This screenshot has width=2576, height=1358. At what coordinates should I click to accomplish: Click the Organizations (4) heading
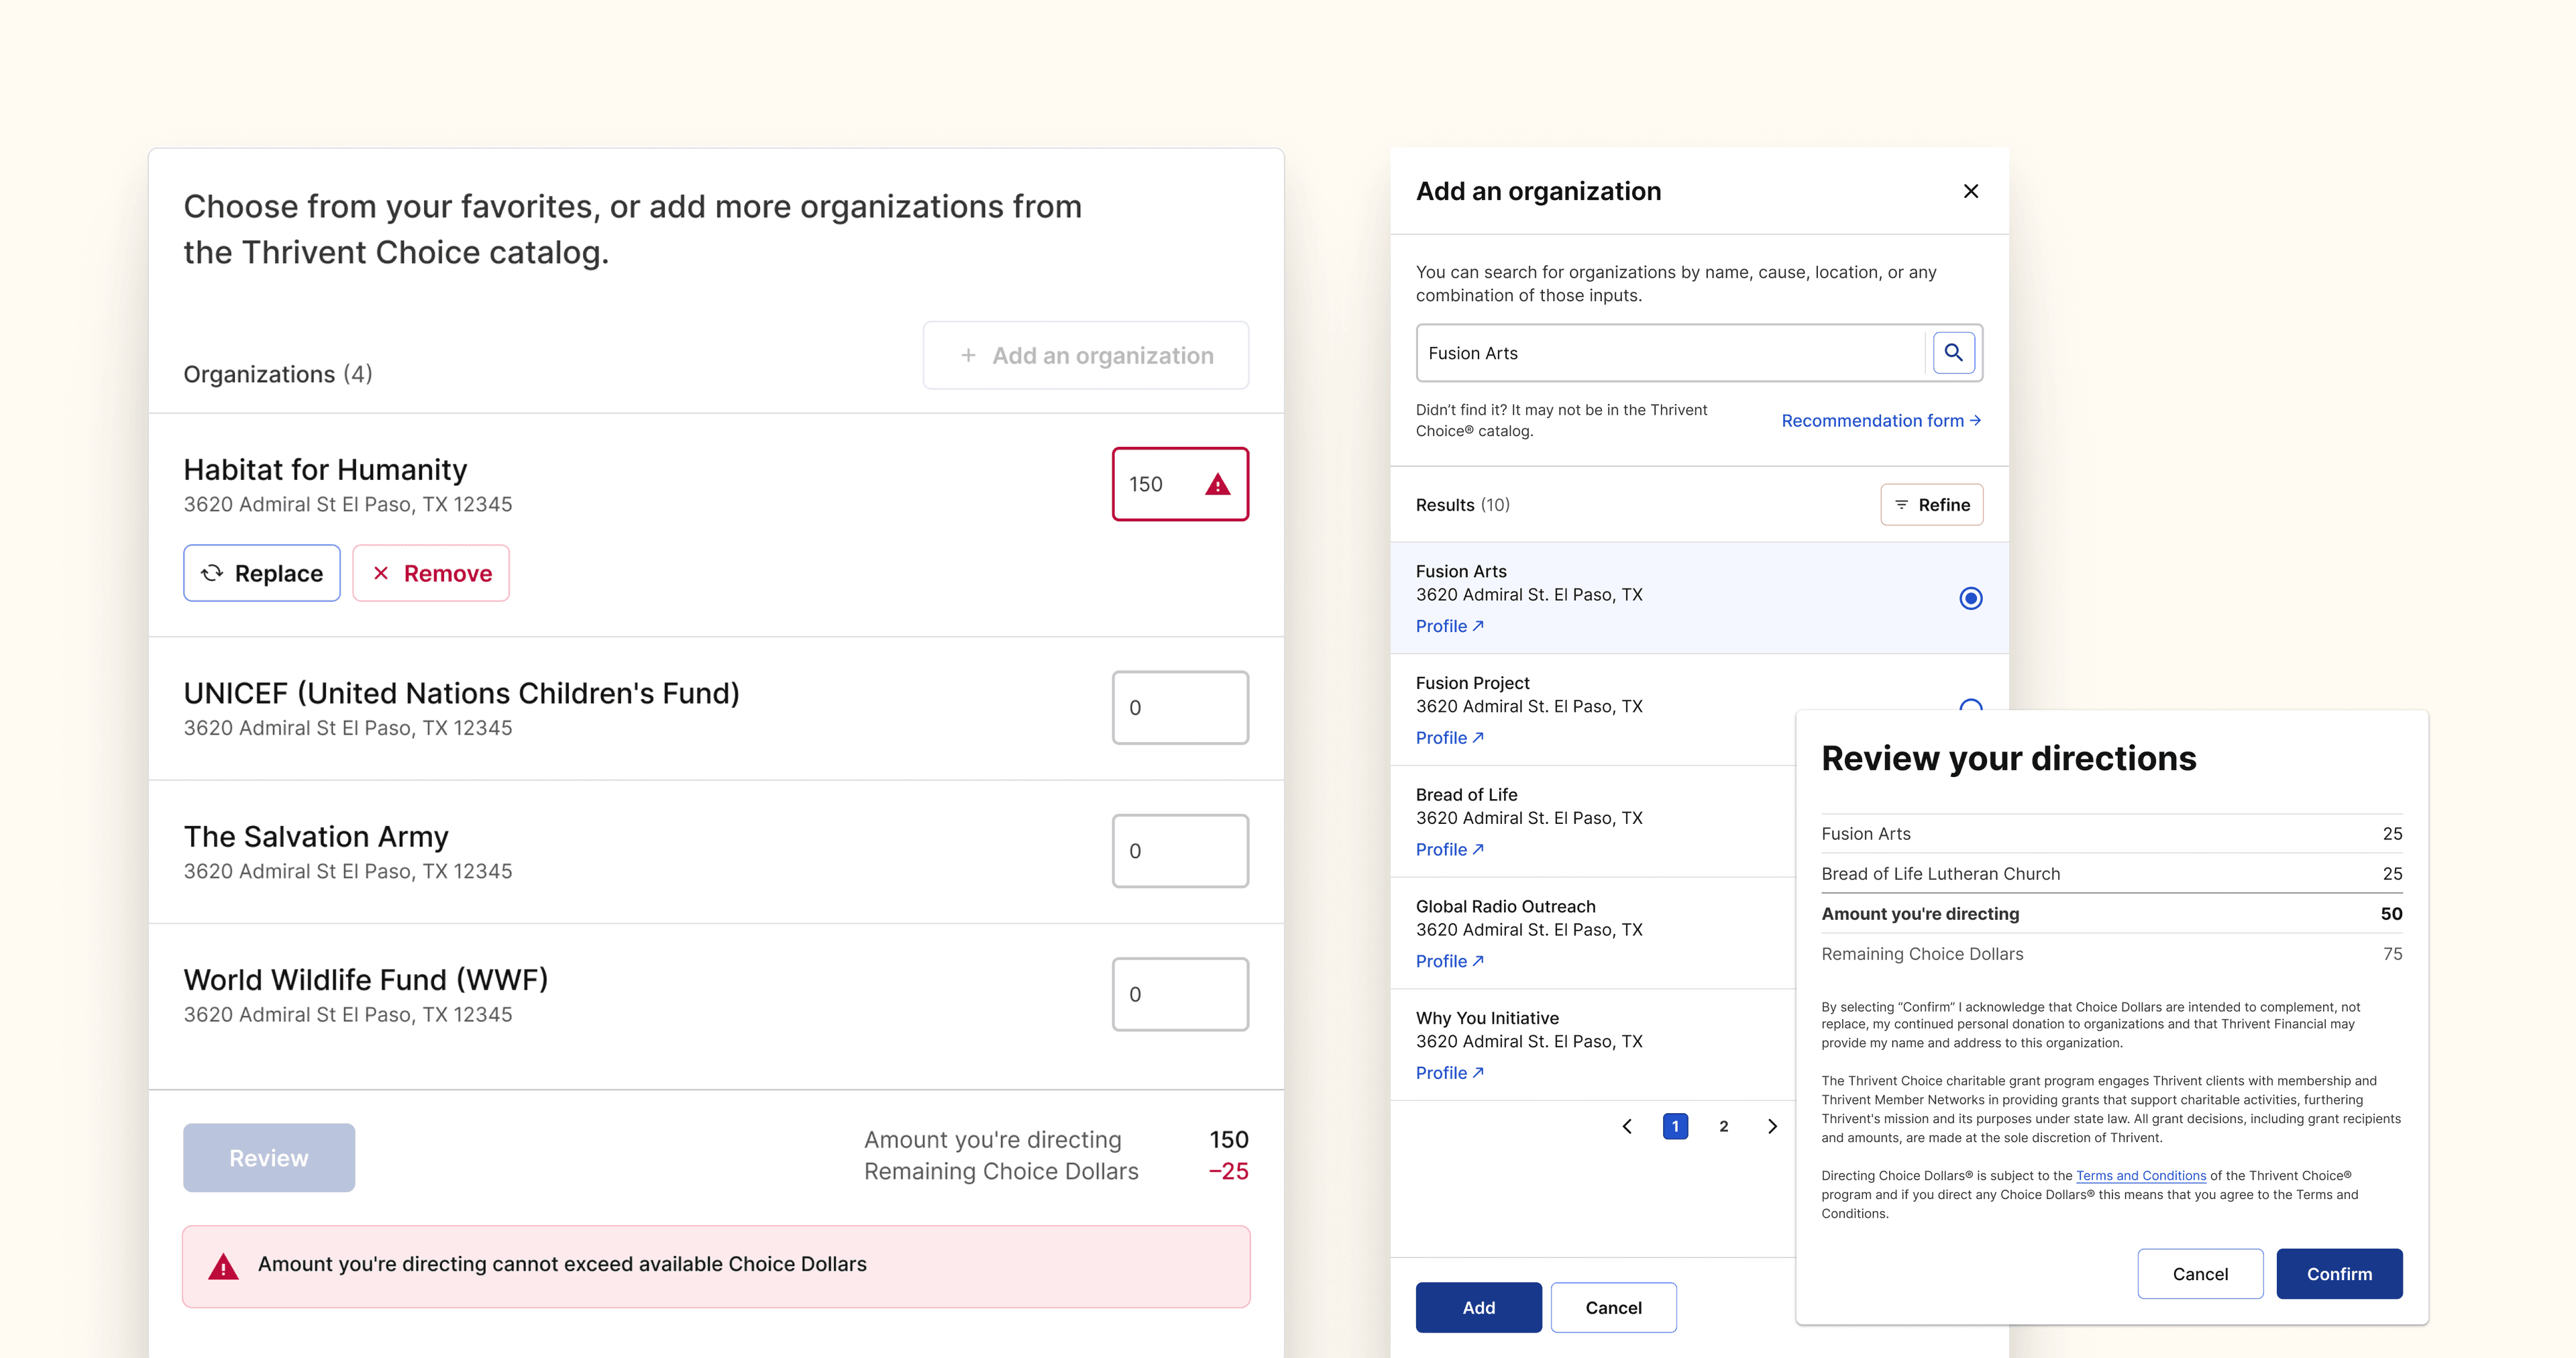(x=278, y=374)
